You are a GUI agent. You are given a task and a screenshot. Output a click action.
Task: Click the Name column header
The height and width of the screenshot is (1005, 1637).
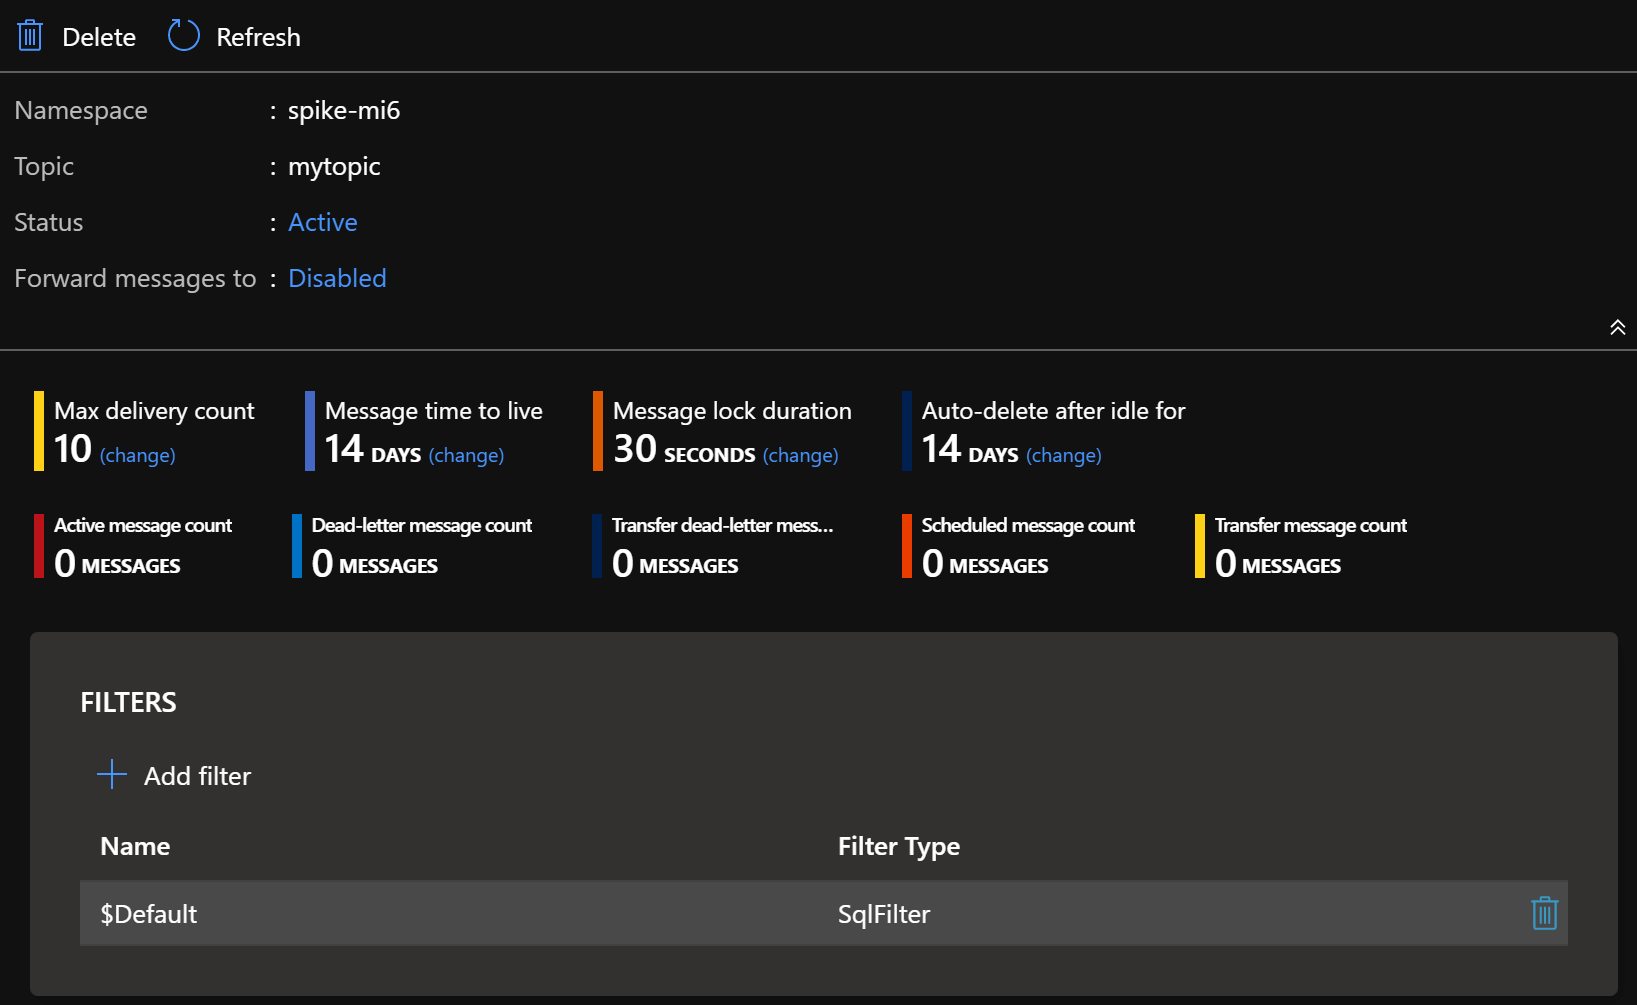(135, 846)
